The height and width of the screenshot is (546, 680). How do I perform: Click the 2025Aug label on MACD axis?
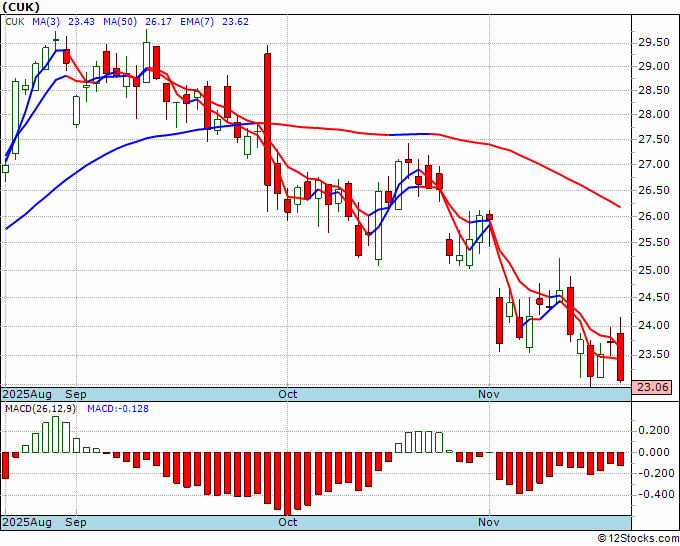27,522
